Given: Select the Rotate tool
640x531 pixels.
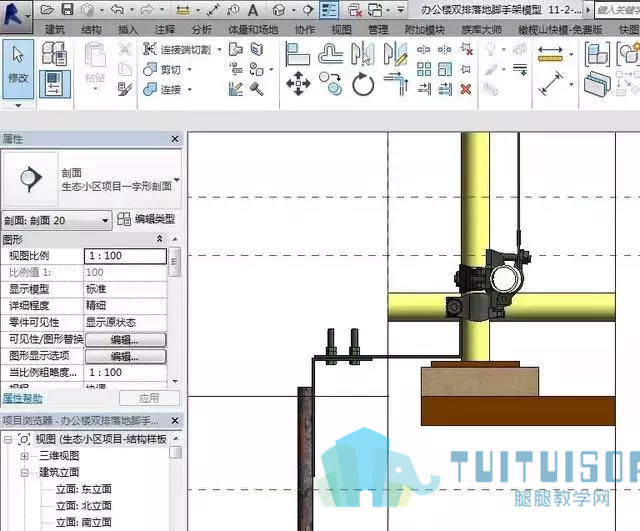Looking at the screenshot, I should (x=363, y=84).
